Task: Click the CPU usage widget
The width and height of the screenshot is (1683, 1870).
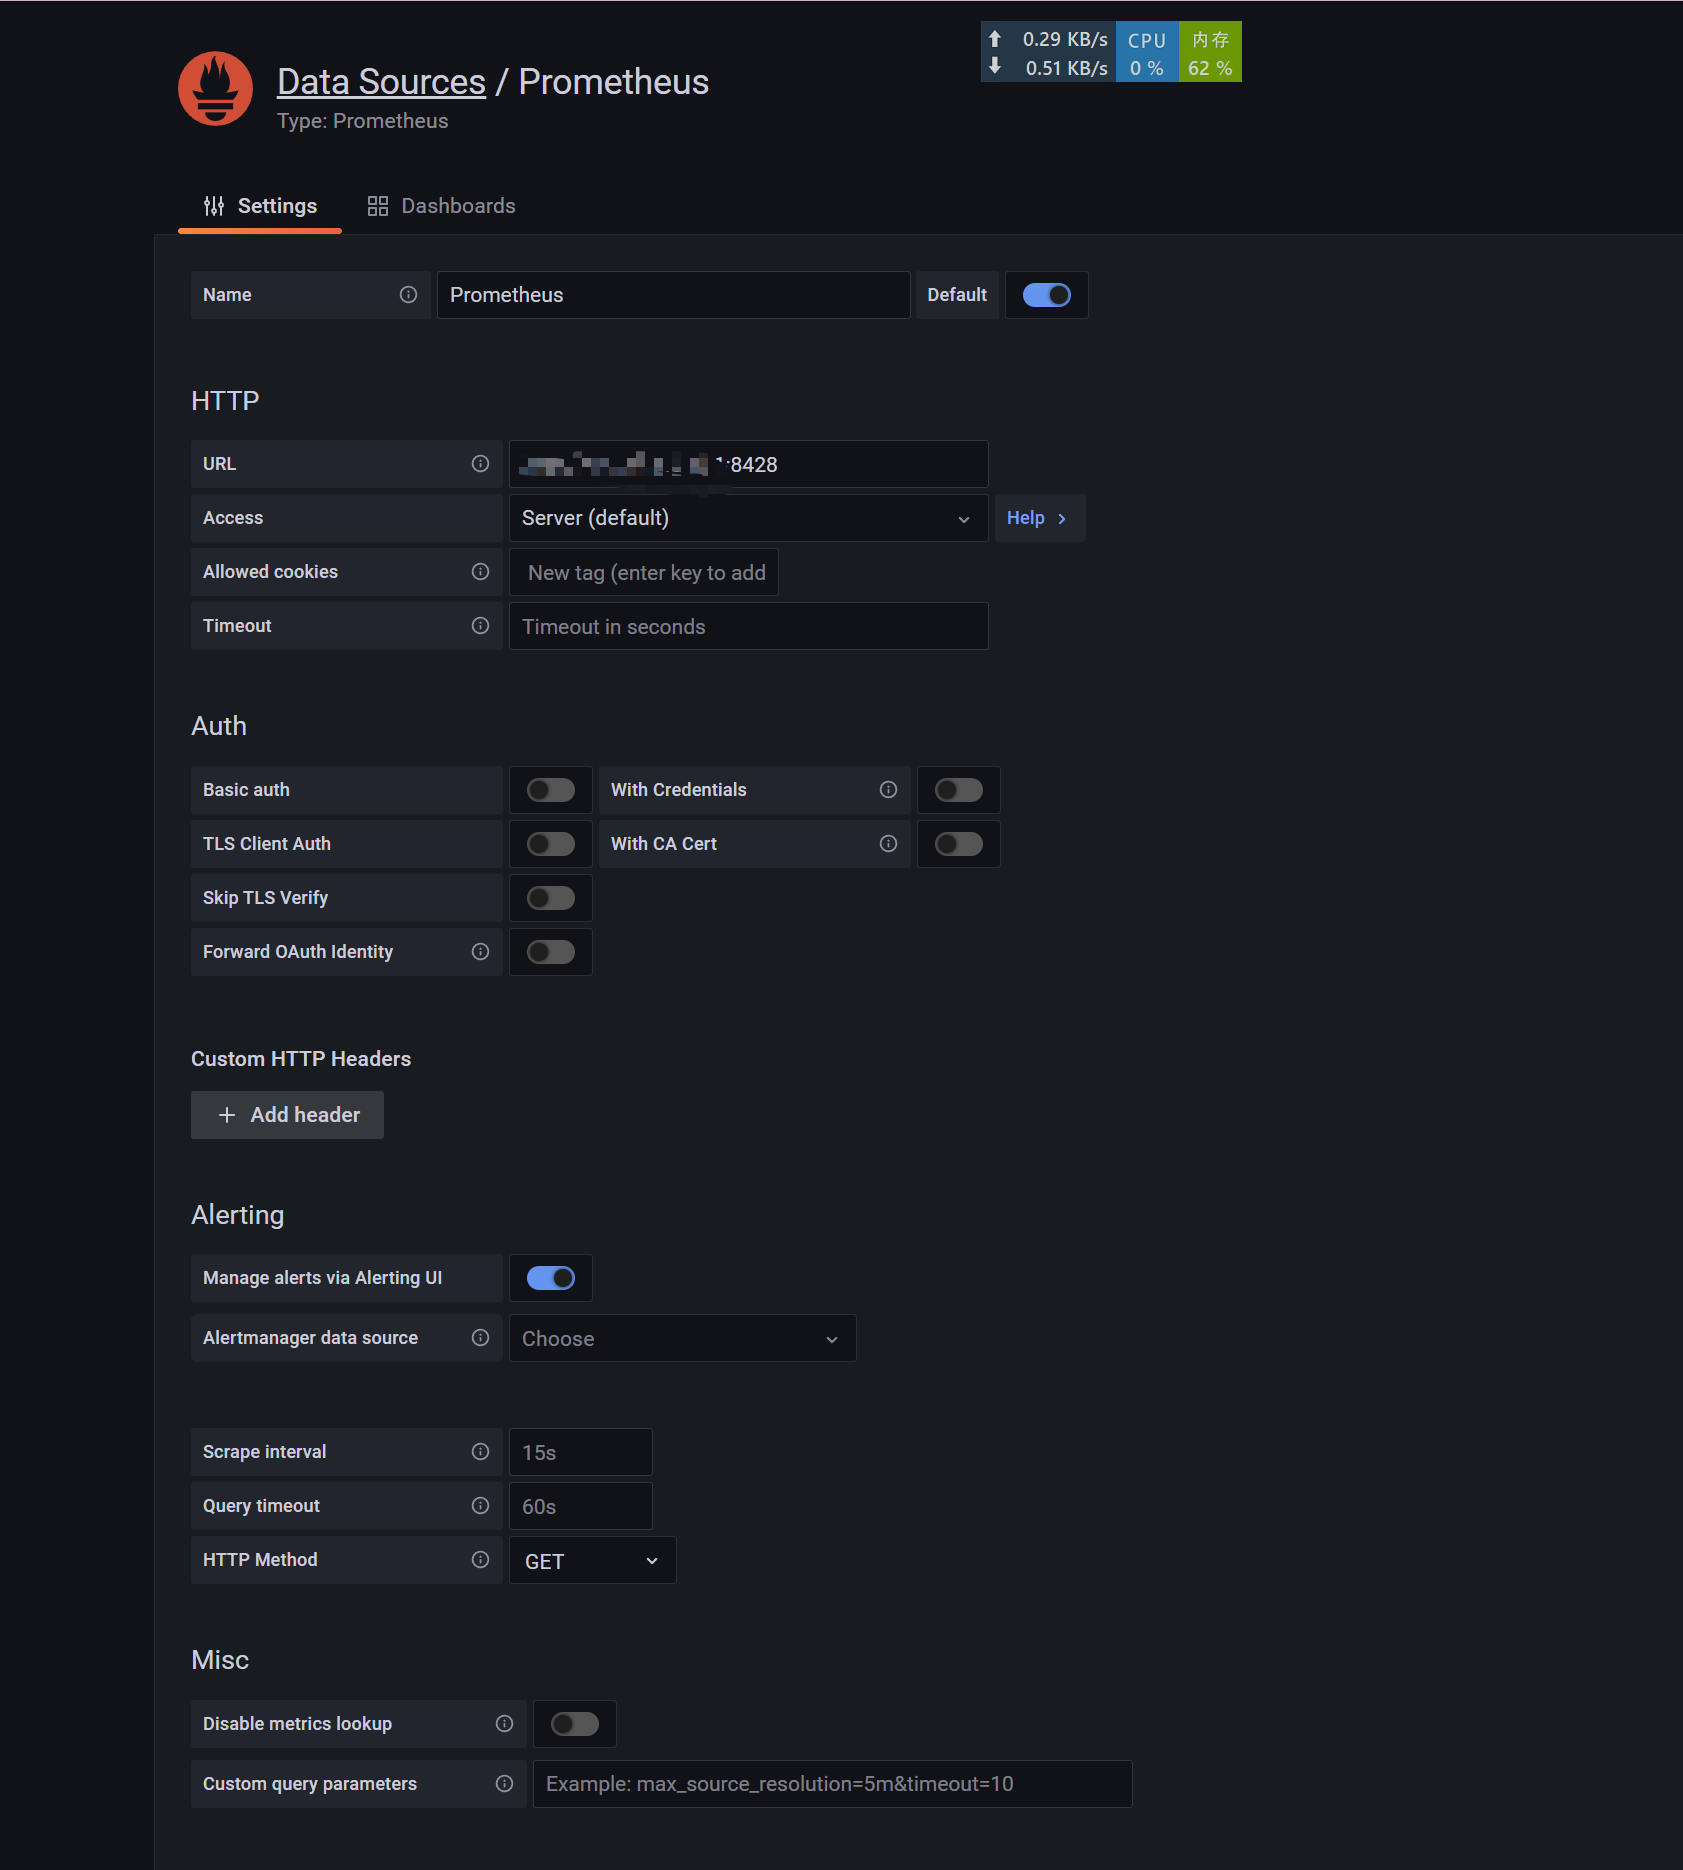Action: tap(1147, 53)
